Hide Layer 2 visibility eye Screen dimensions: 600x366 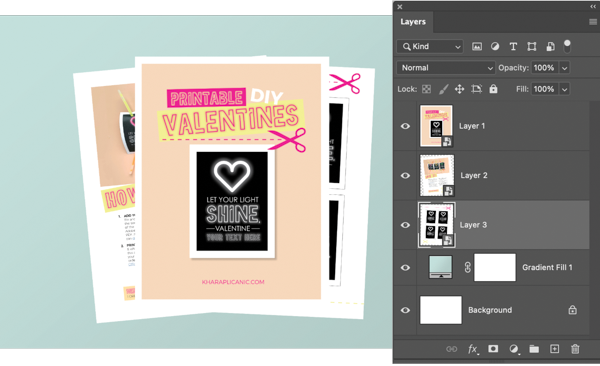[x=405, y=175]
